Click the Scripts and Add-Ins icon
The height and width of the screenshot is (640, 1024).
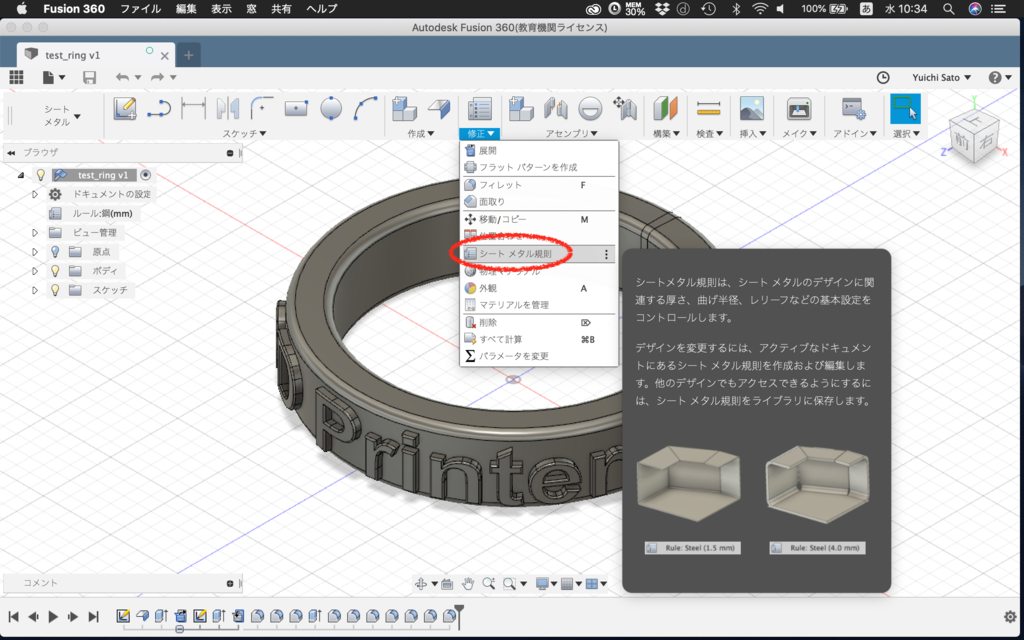click(854, 108)
